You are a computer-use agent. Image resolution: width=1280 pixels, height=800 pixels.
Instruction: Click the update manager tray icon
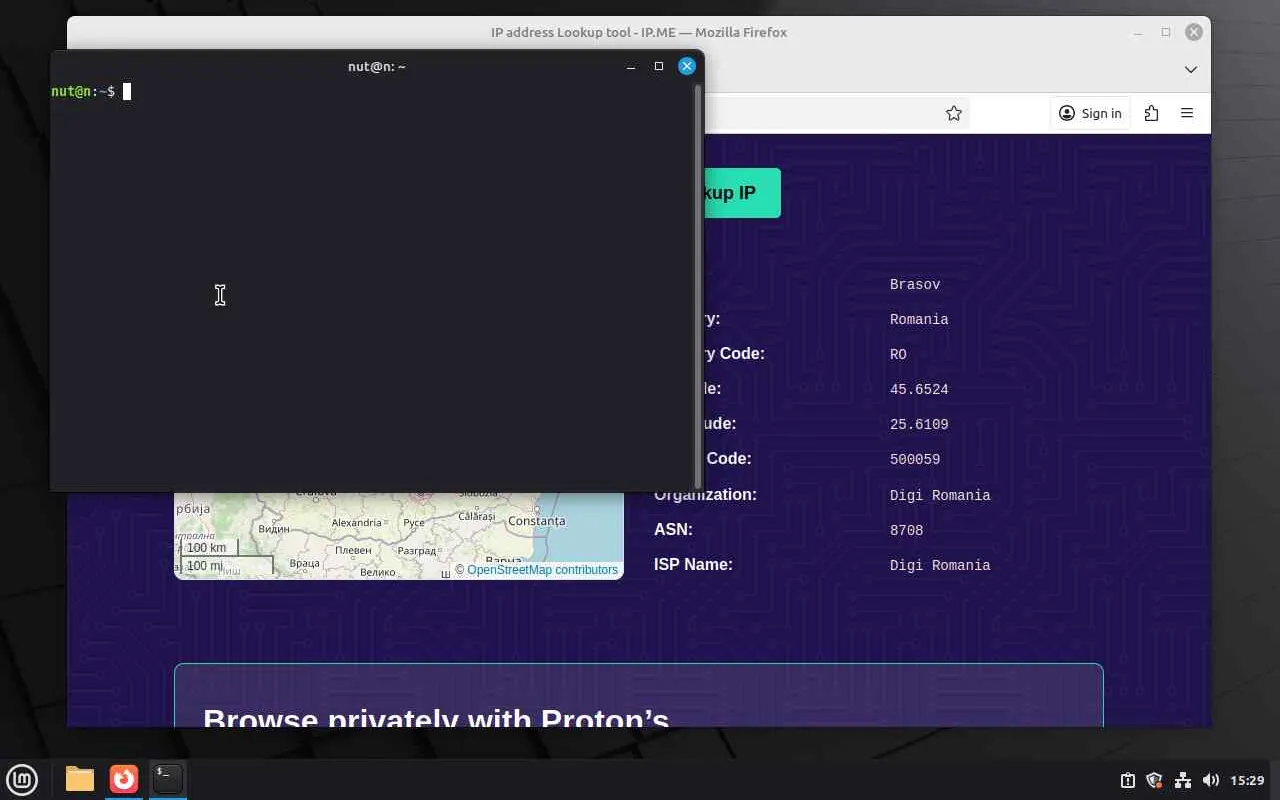1127,780
